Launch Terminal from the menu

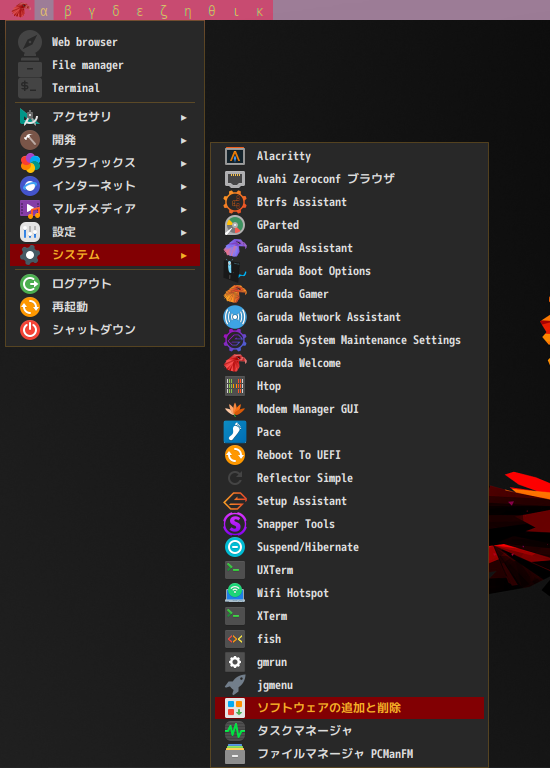pyautogui.click(x=105, y=88)
